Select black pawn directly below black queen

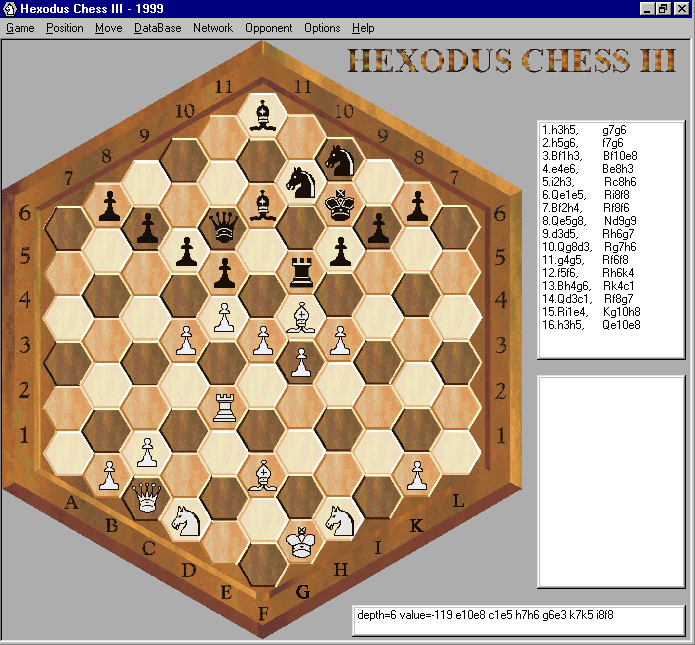click(x=224, y=273)
